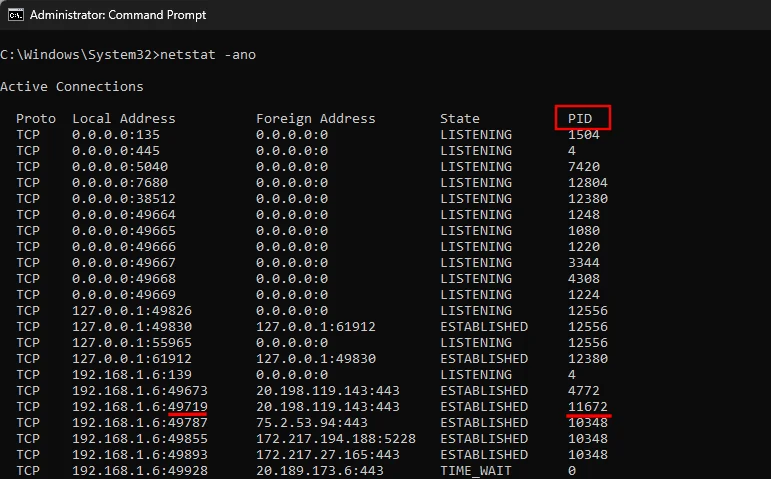Image resolution: width=771 pixels, height=479 pixels.
Task: Select foreign address 172.217.27.165:443
Action: (327, 454)
